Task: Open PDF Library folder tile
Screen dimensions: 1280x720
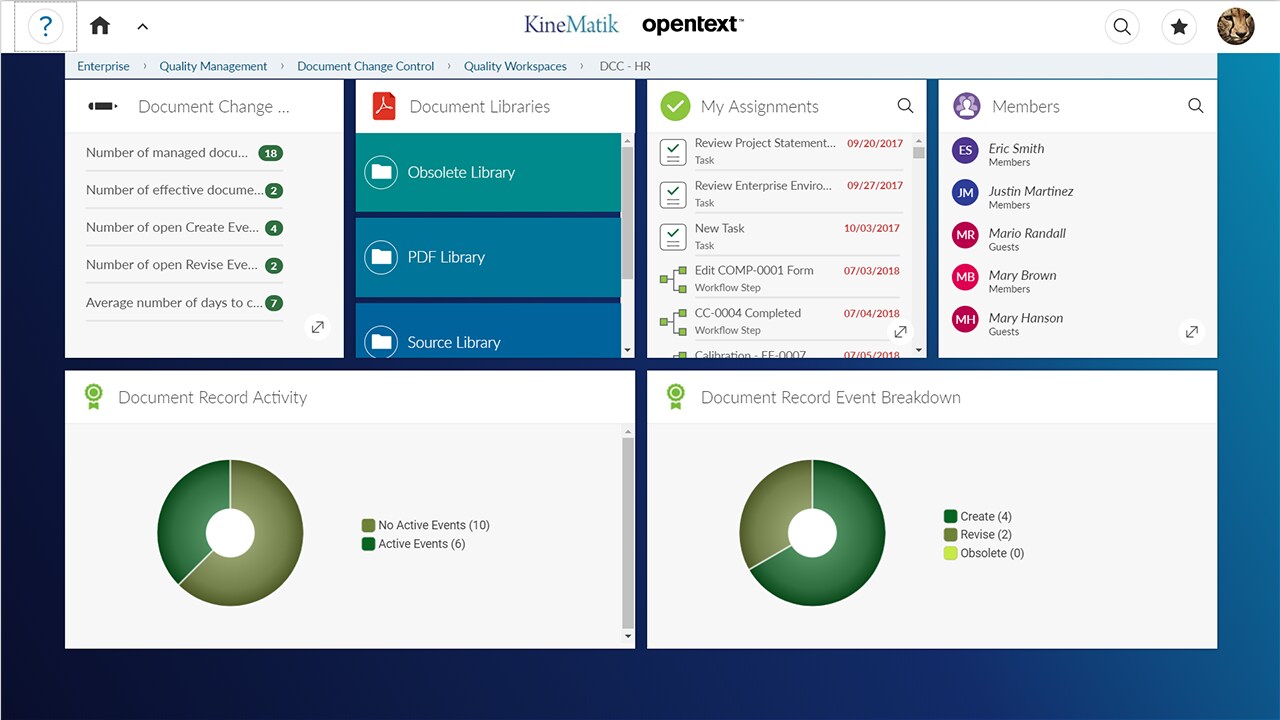Action: tap(488, 257)
